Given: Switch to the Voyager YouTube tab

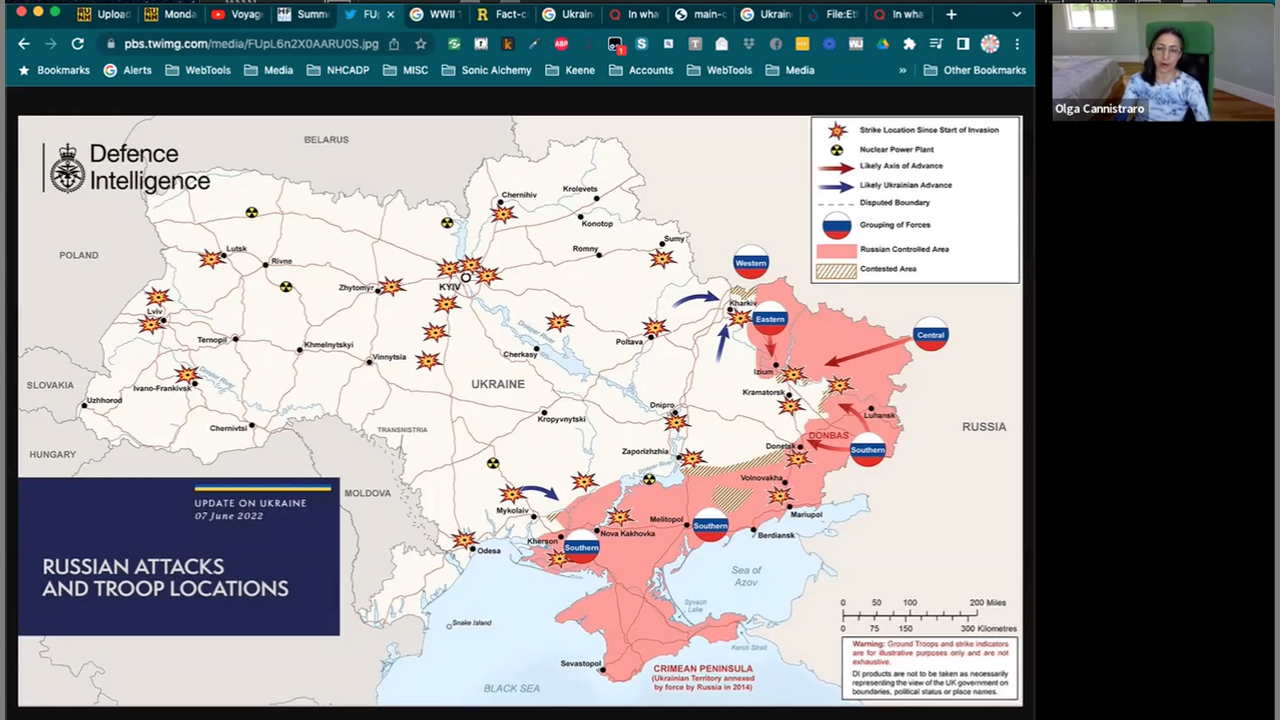Looking at the screenshot, I should pyautogui.click(x=238, y=14).
